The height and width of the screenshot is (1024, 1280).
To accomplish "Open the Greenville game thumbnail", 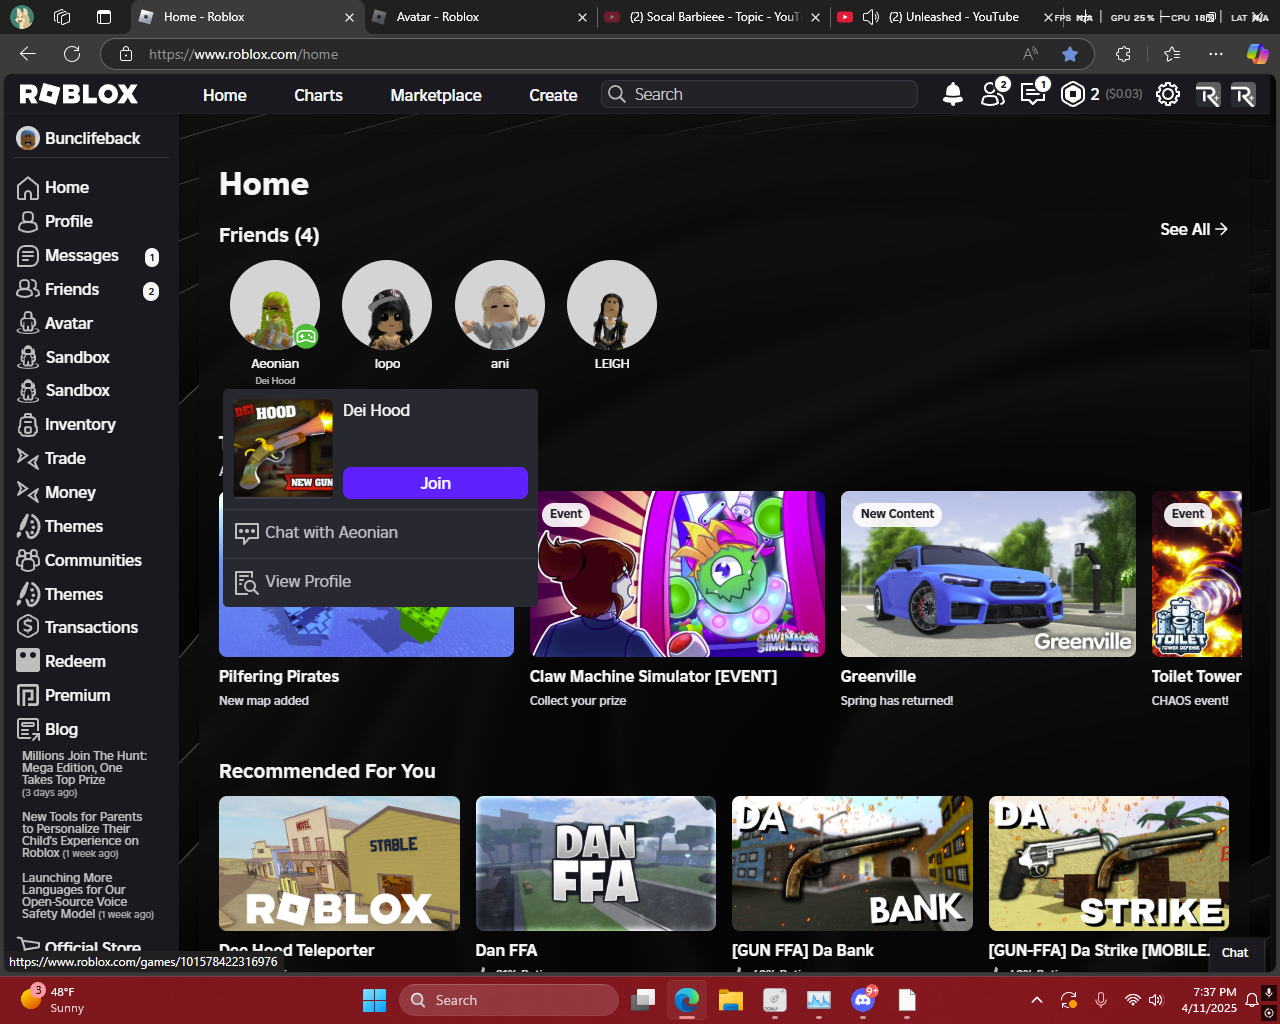I will tap(988, 574).
